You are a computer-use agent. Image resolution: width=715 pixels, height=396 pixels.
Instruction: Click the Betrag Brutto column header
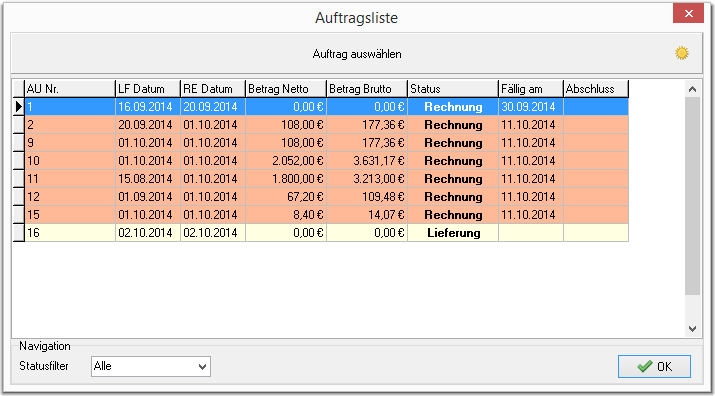367,89
